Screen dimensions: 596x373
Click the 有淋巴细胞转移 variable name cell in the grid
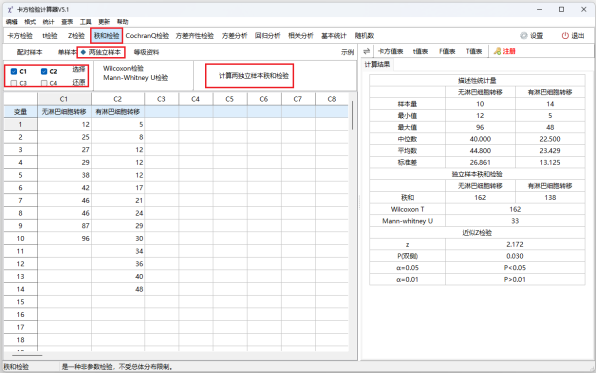tap(118, 111)
